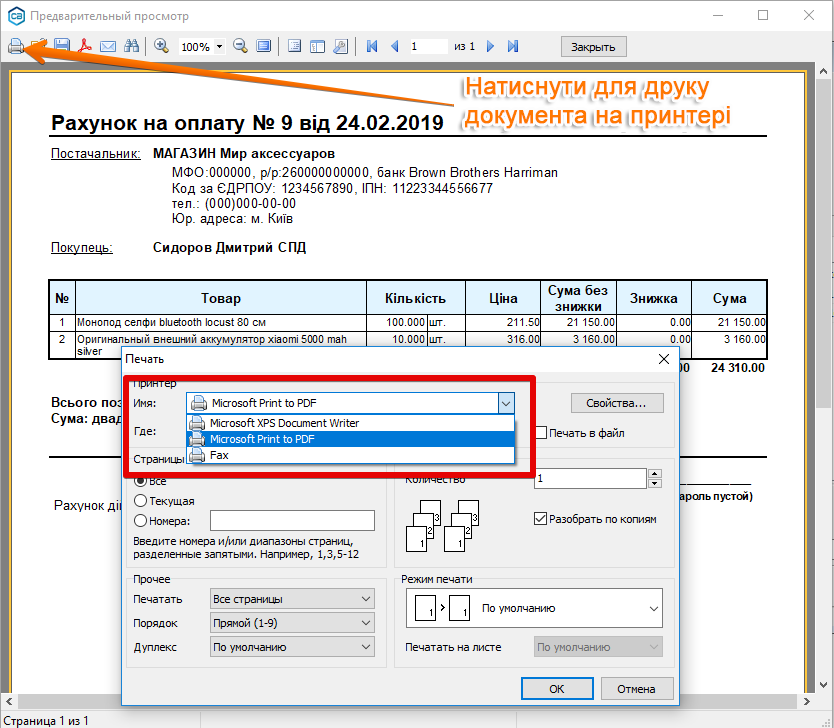
Task: Close the Печать dialog with X
Action: tap(664, 359)
